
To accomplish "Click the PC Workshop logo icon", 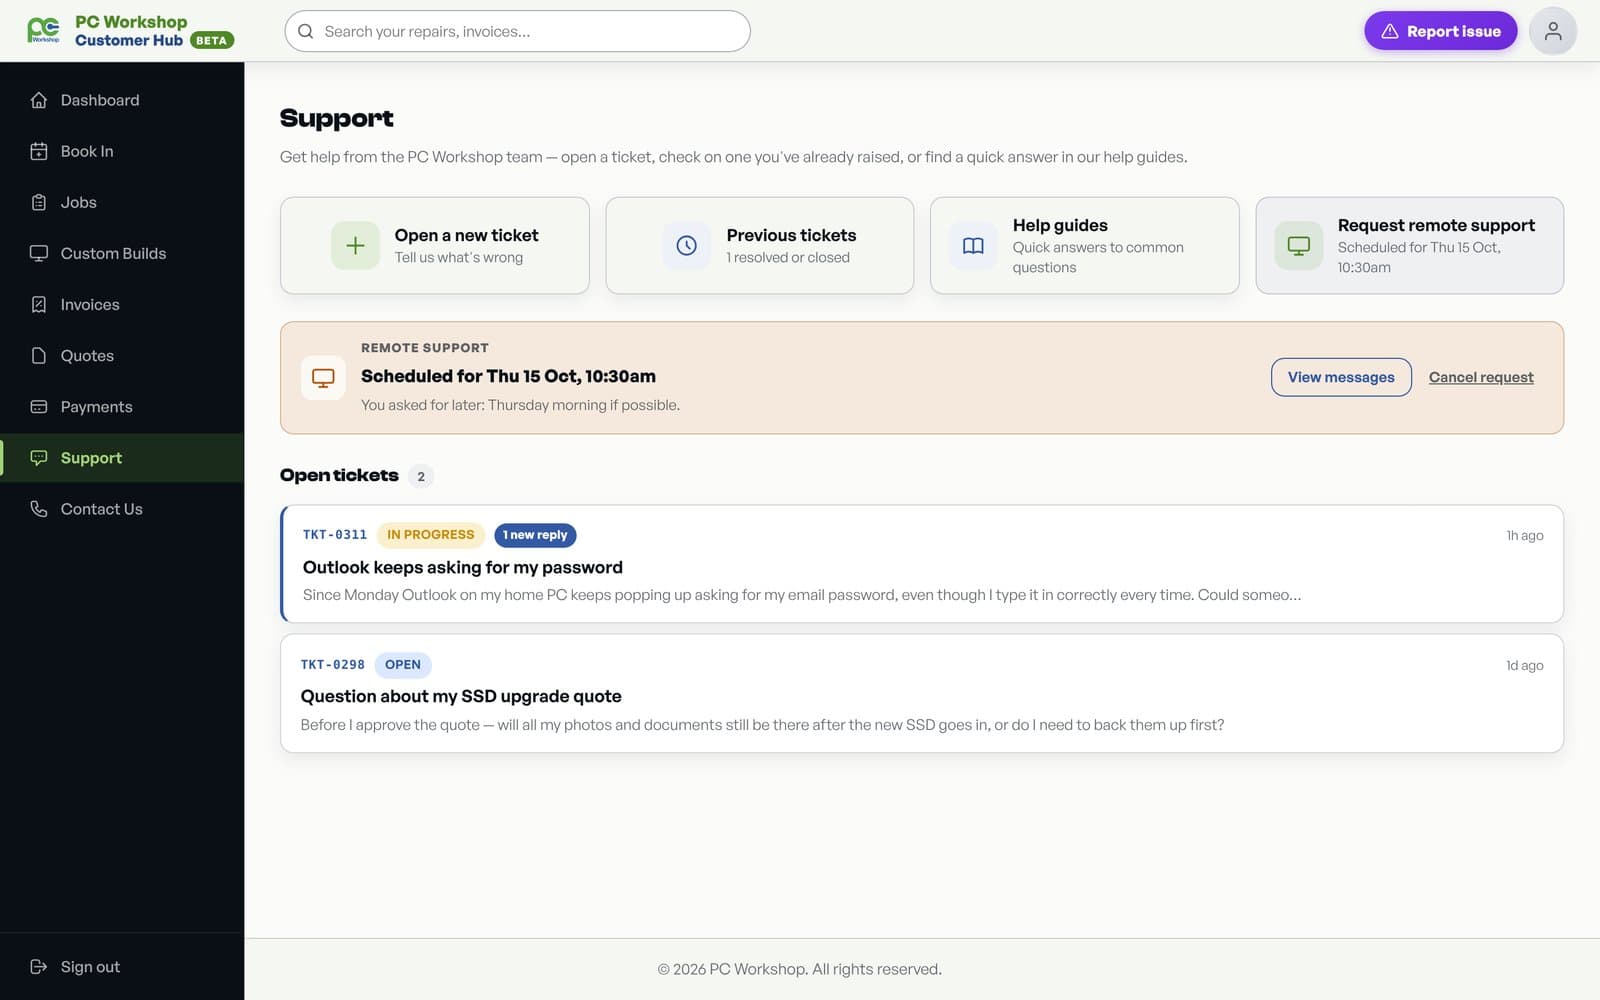I will [43, 30].
